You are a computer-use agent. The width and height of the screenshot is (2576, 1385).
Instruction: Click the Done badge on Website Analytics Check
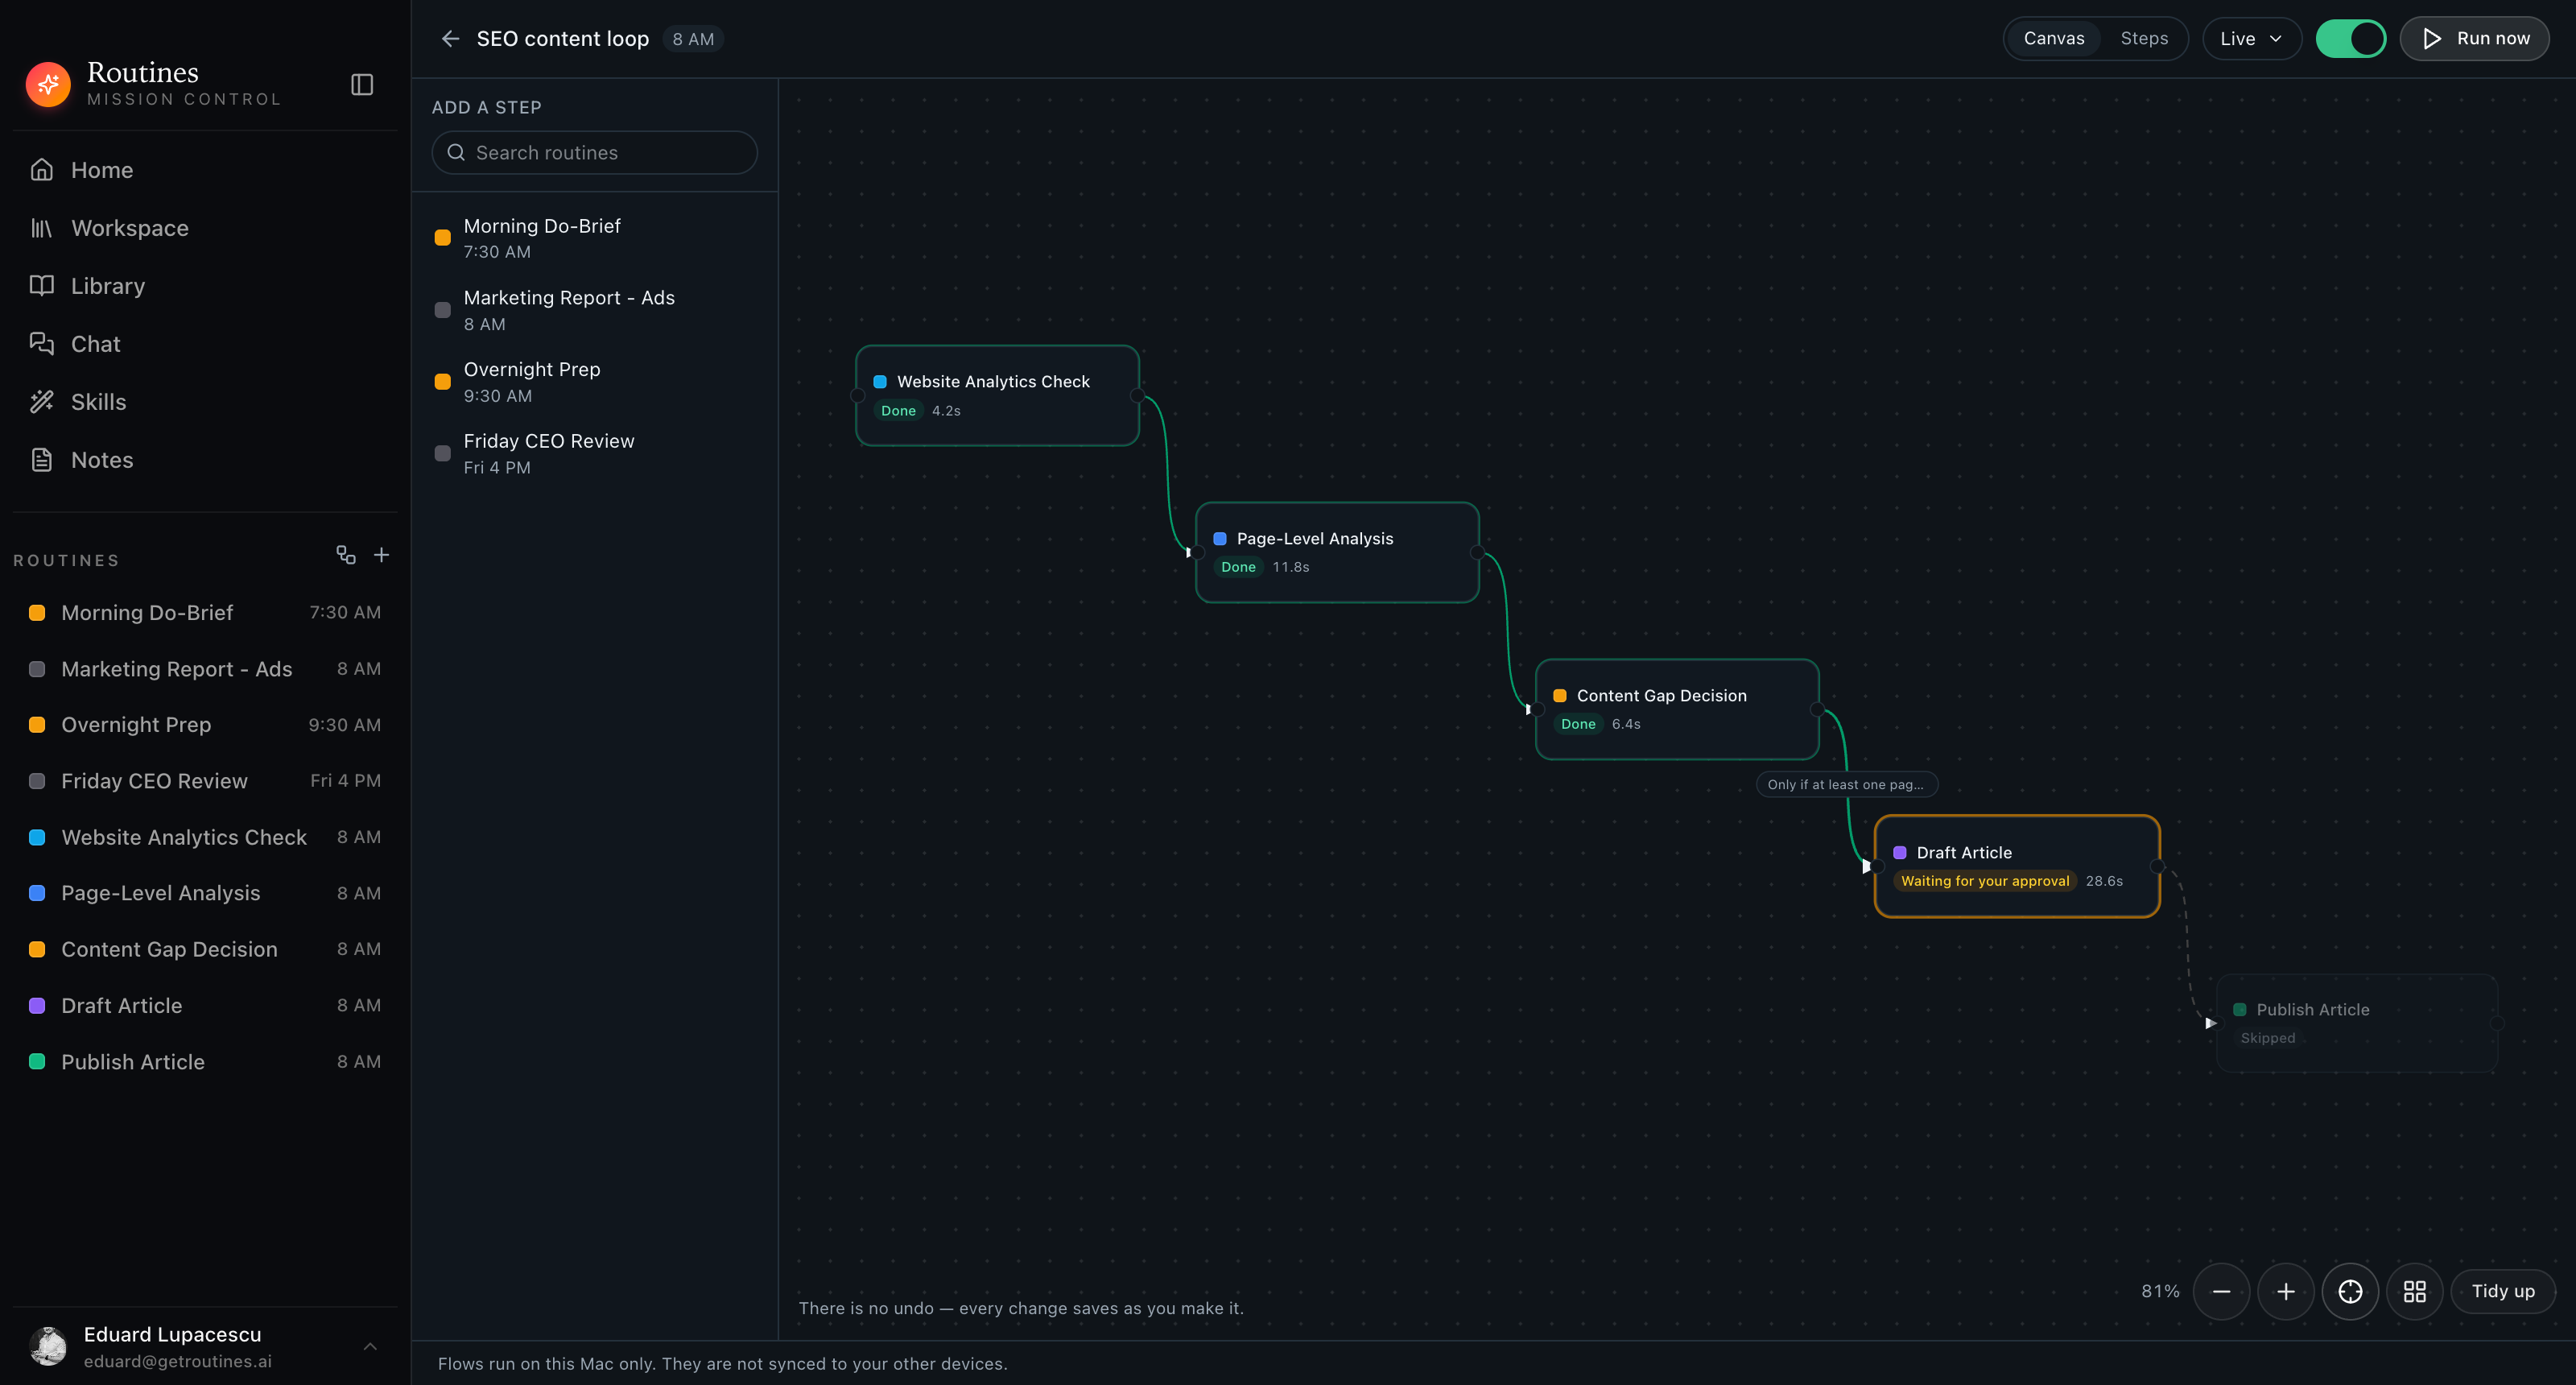(x=898, y=411)
